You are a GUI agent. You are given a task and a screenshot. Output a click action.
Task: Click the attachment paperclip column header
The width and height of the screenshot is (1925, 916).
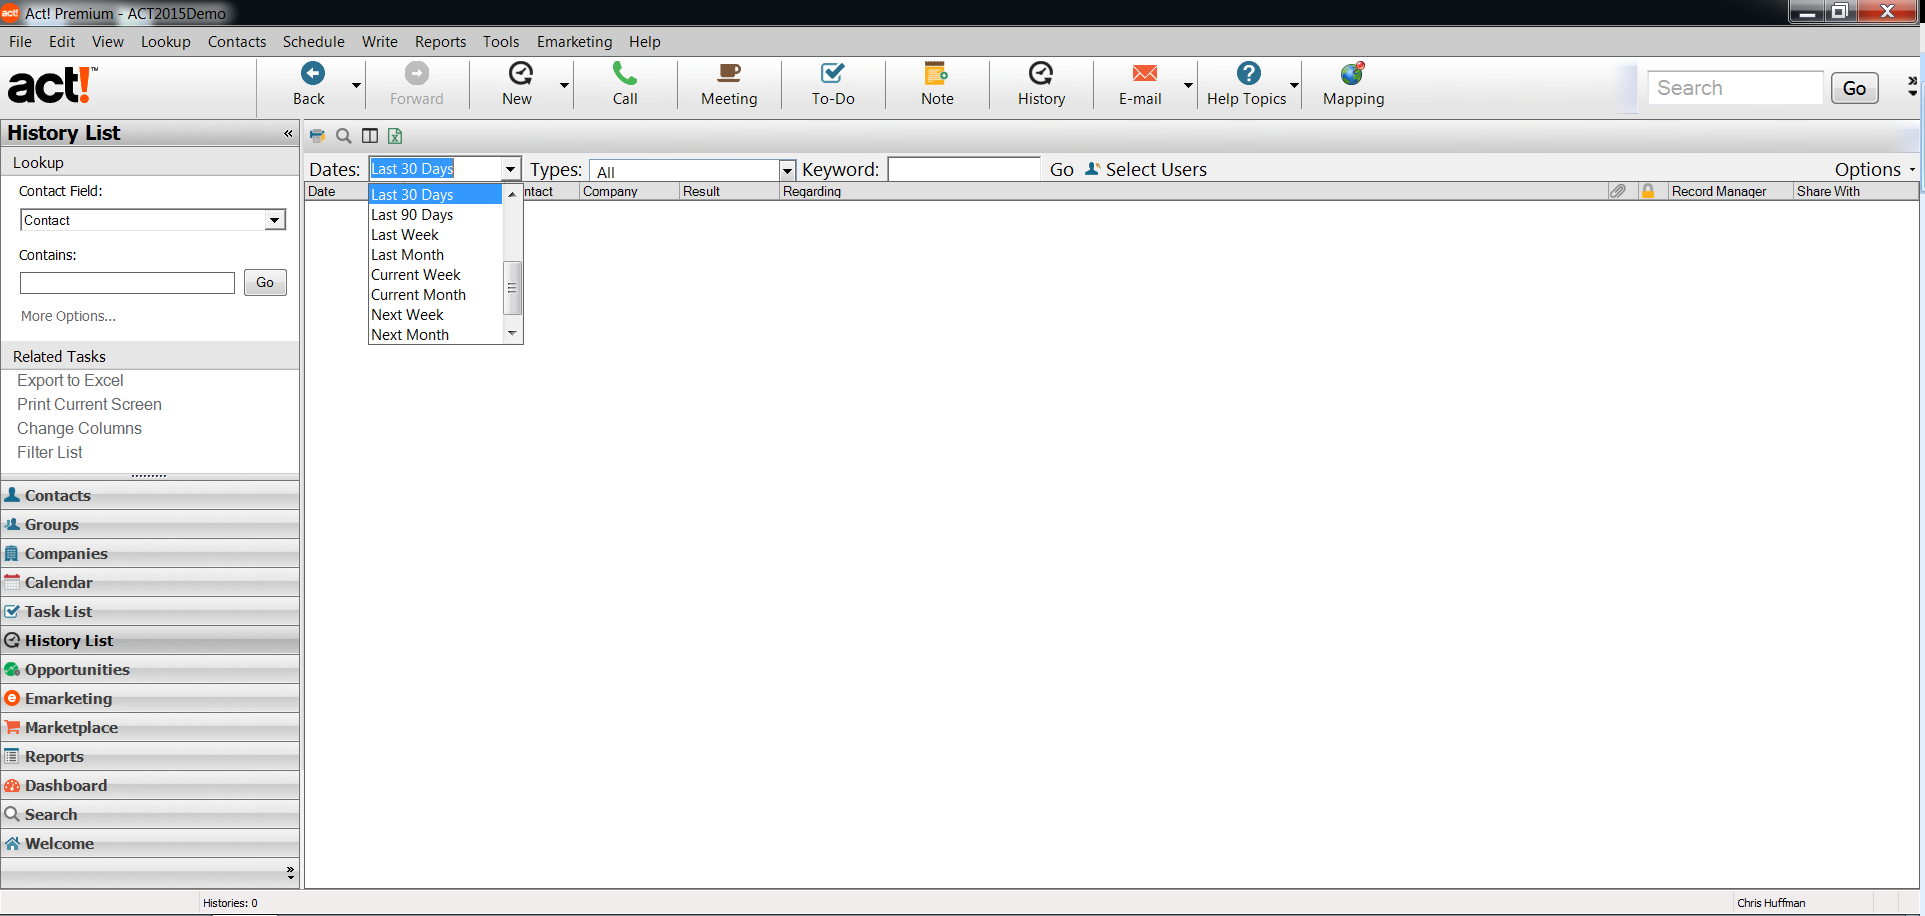click(x=1618, y=191)
